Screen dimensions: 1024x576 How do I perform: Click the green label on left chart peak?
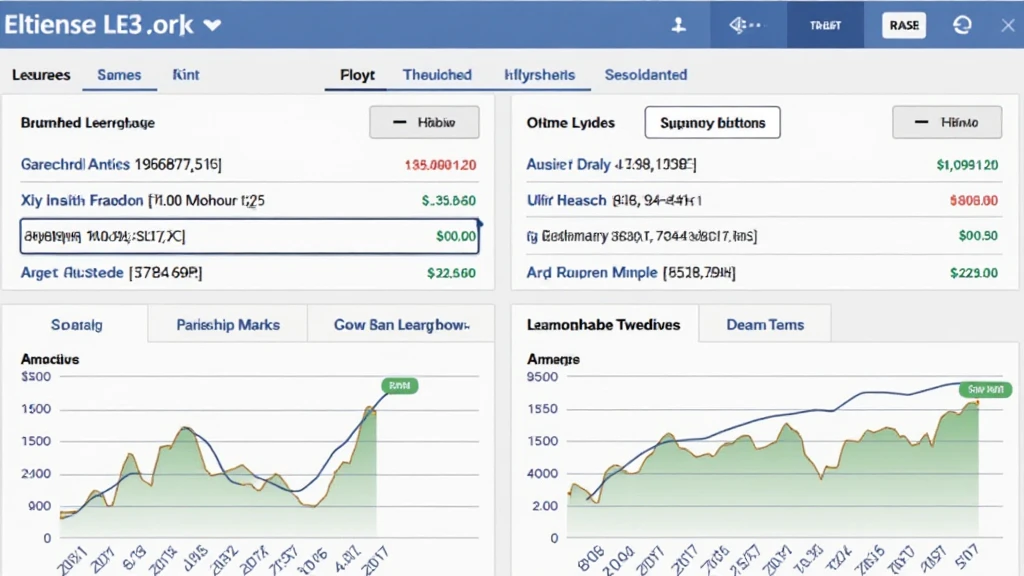(x=399, y=385)
